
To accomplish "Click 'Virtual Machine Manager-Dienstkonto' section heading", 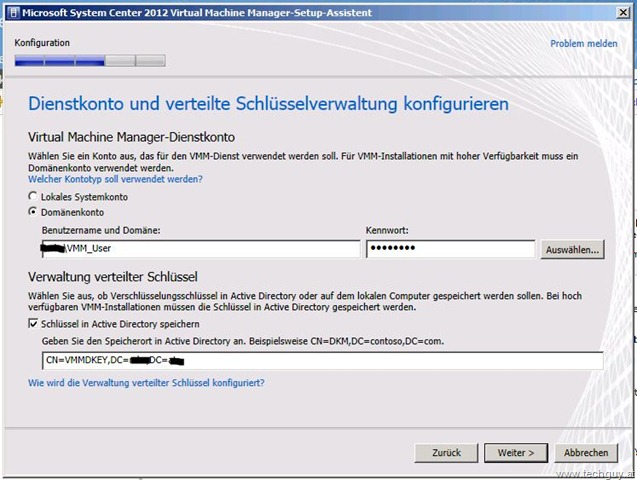I will pos(131,137).
